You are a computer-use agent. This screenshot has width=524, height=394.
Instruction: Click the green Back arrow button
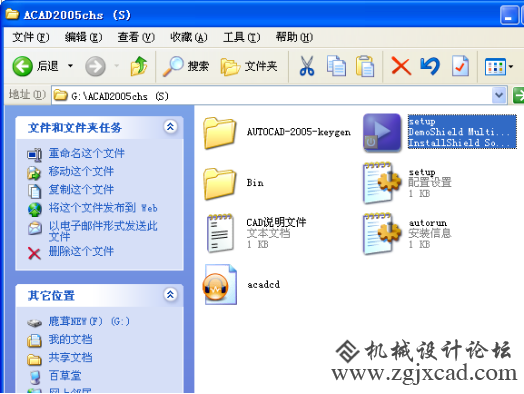(22, 66)
